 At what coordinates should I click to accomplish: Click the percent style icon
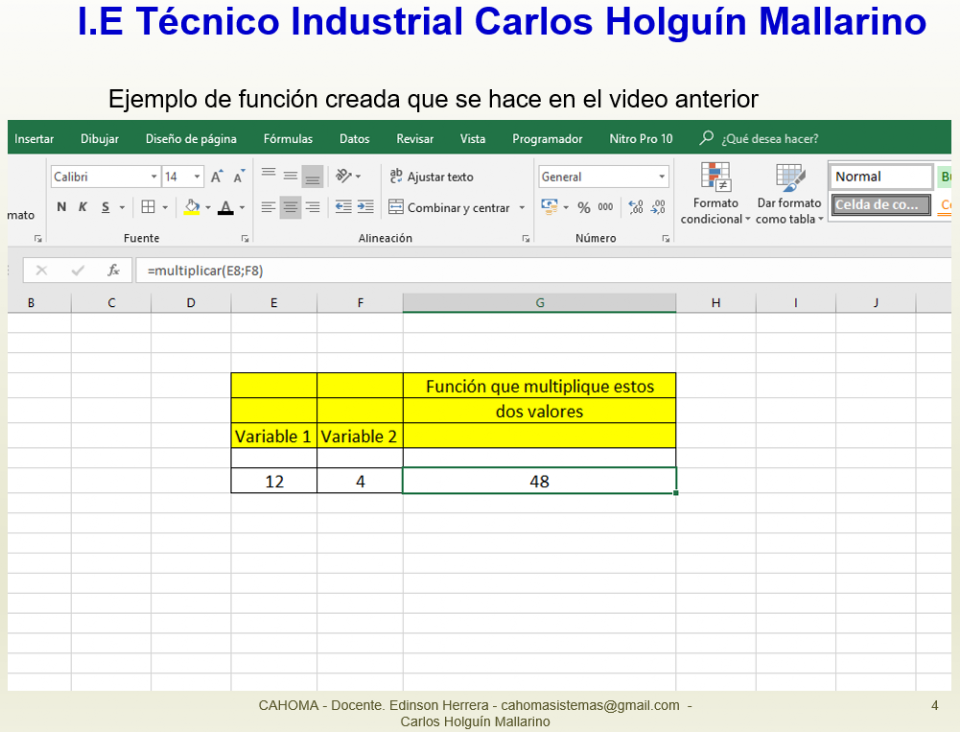(x=584, y=207)
